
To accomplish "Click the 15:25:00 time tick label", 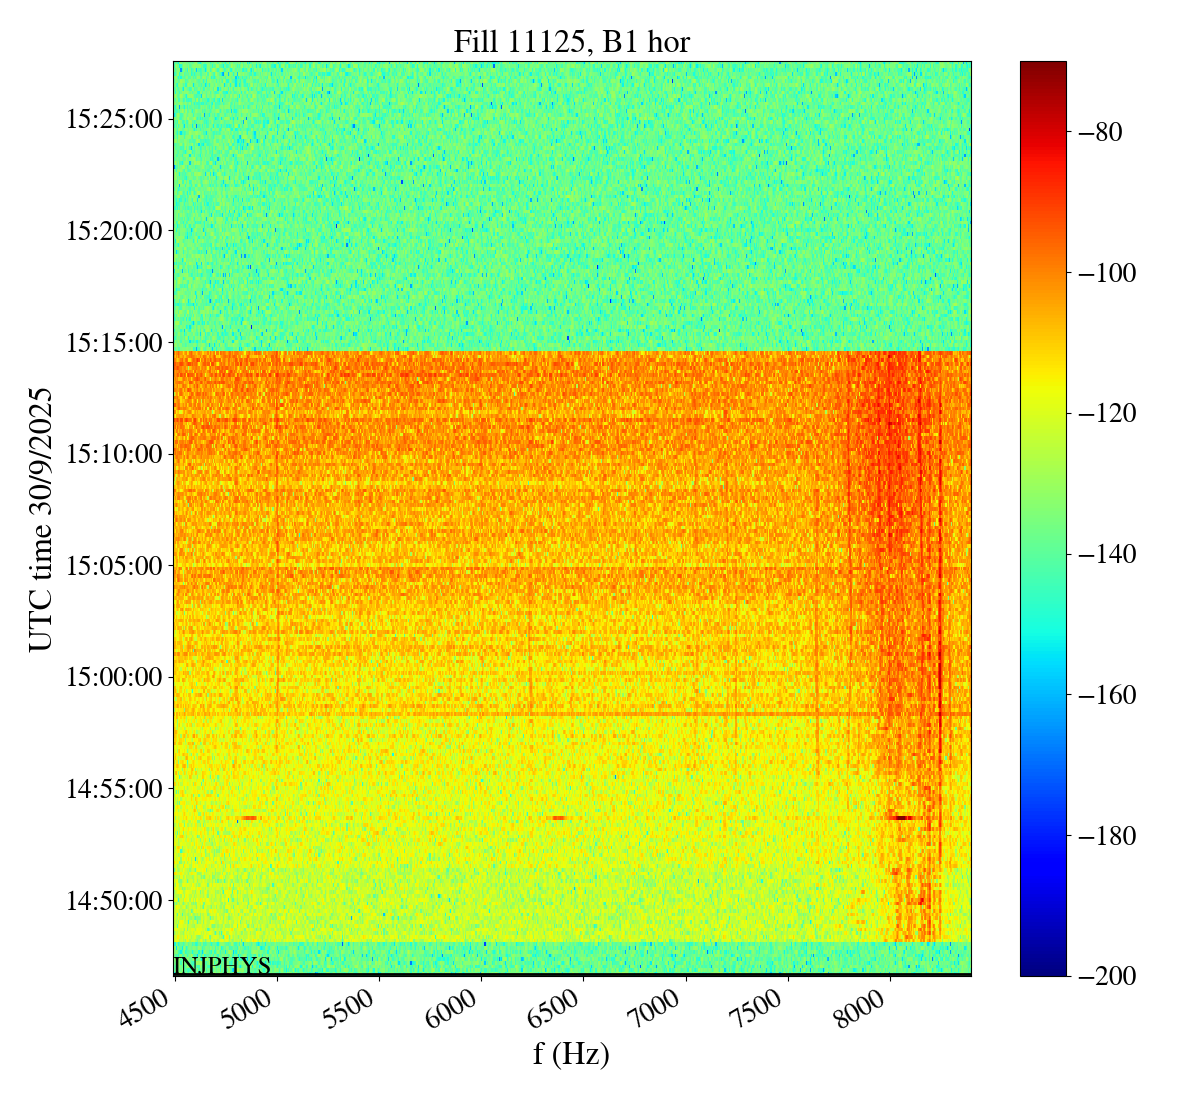I will click(113, 120).
